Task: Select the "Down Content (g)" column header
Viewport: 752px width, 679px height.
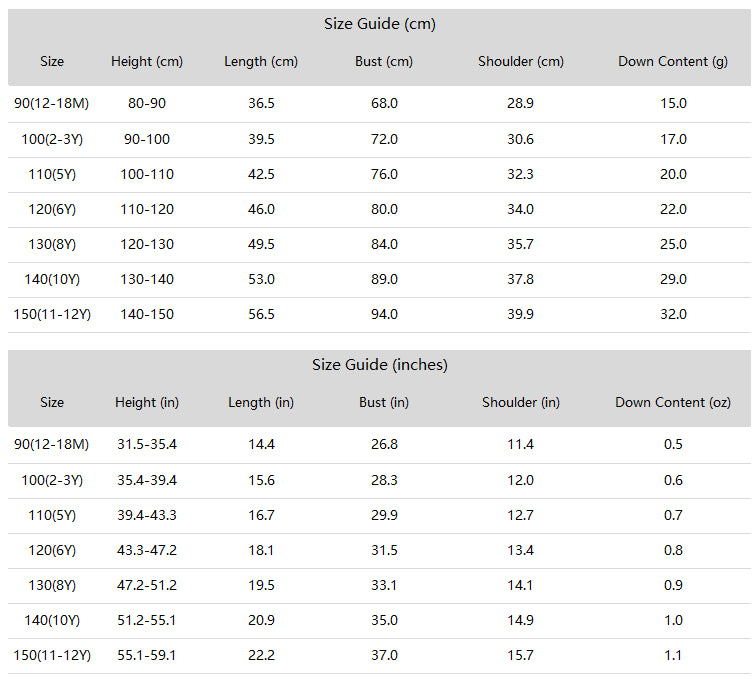Action: click(x=673, y=62)
